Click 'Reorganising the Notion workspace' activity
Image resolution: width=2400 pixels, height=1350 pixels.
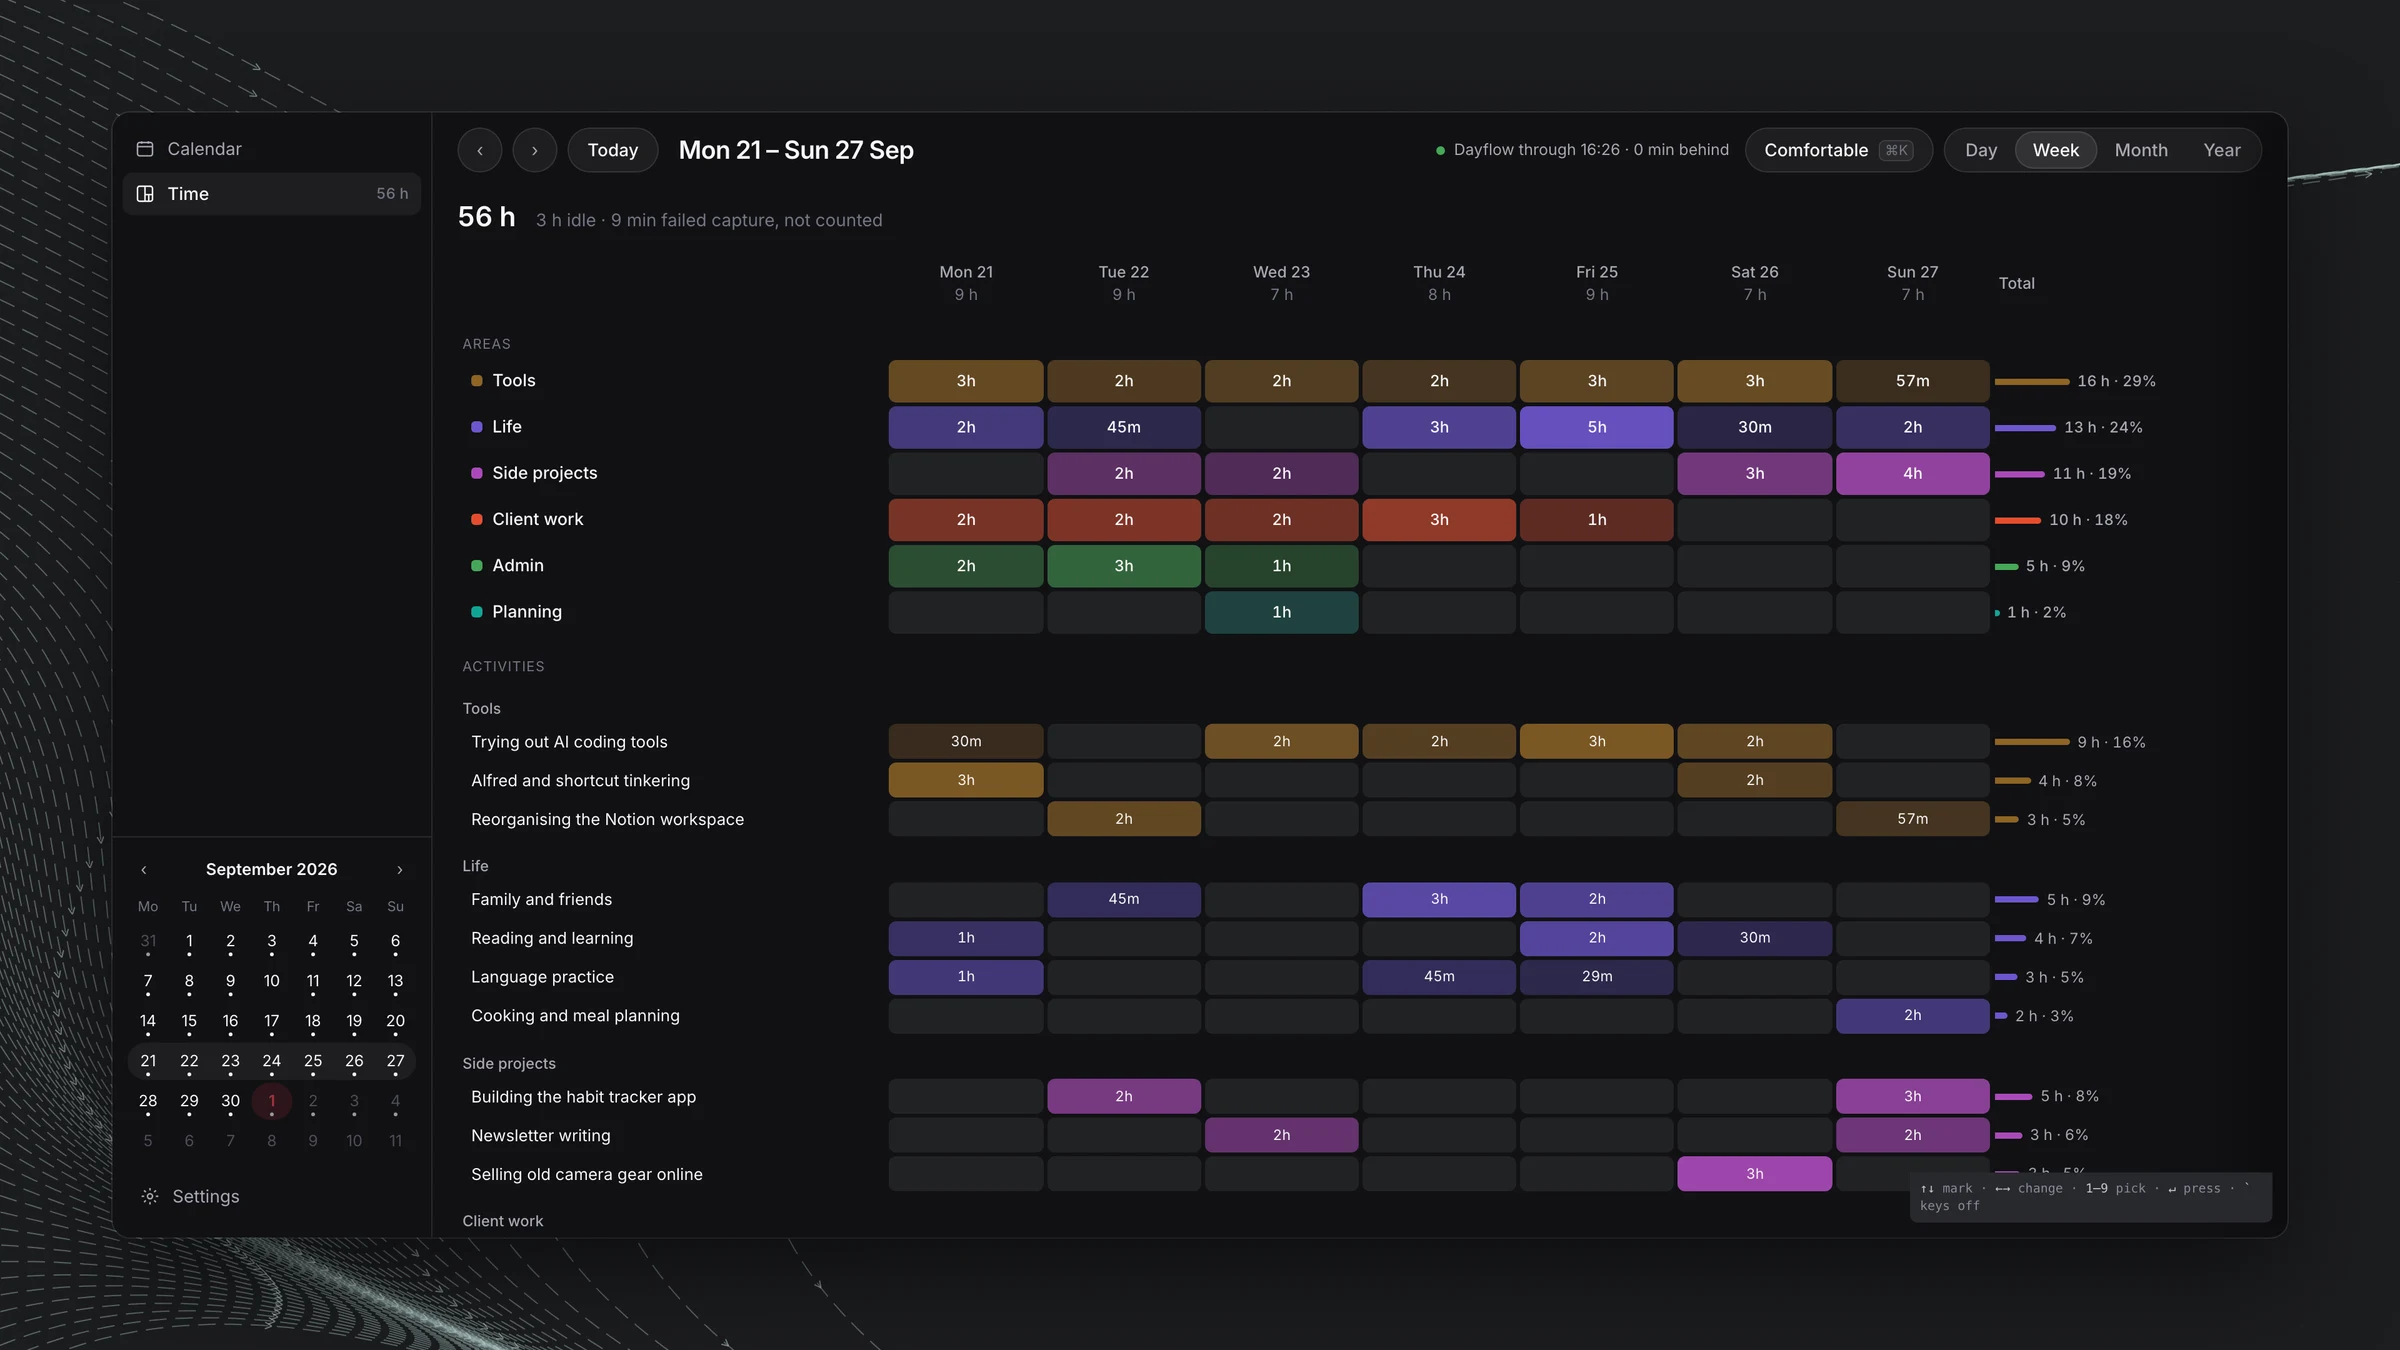coord(607,819)
